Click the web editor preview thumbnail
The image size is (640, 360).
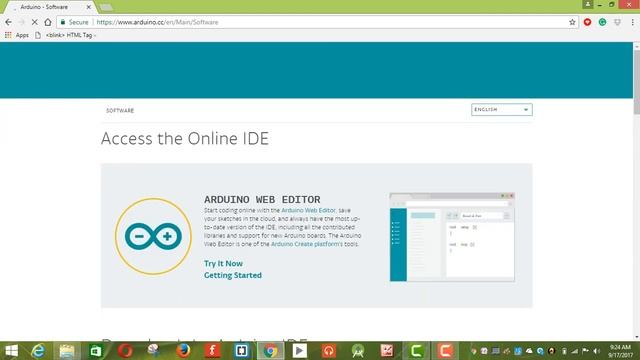pos(452,237)
